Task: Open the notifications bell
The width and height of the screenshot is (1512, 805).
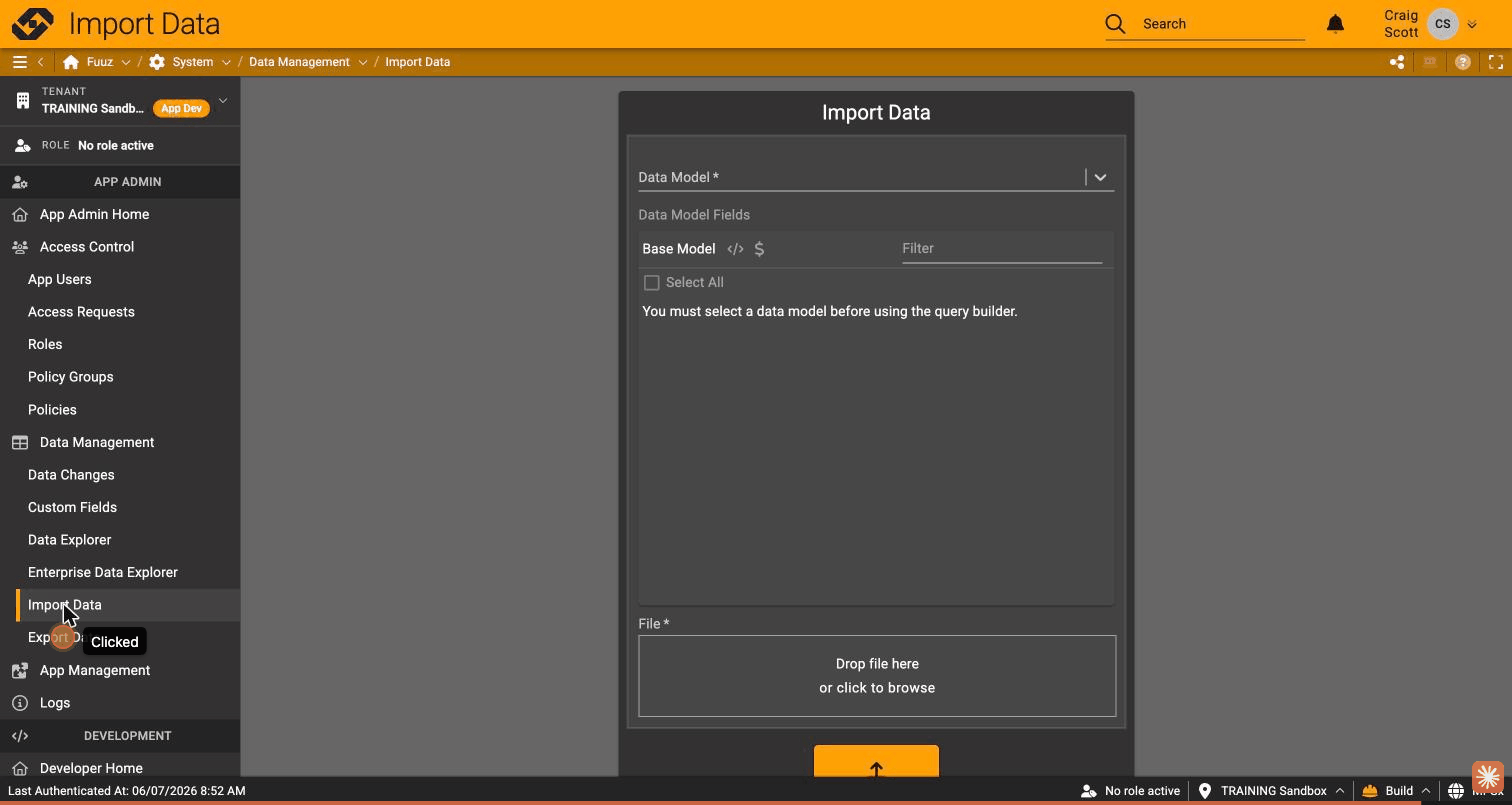Action: point(1335,24)
